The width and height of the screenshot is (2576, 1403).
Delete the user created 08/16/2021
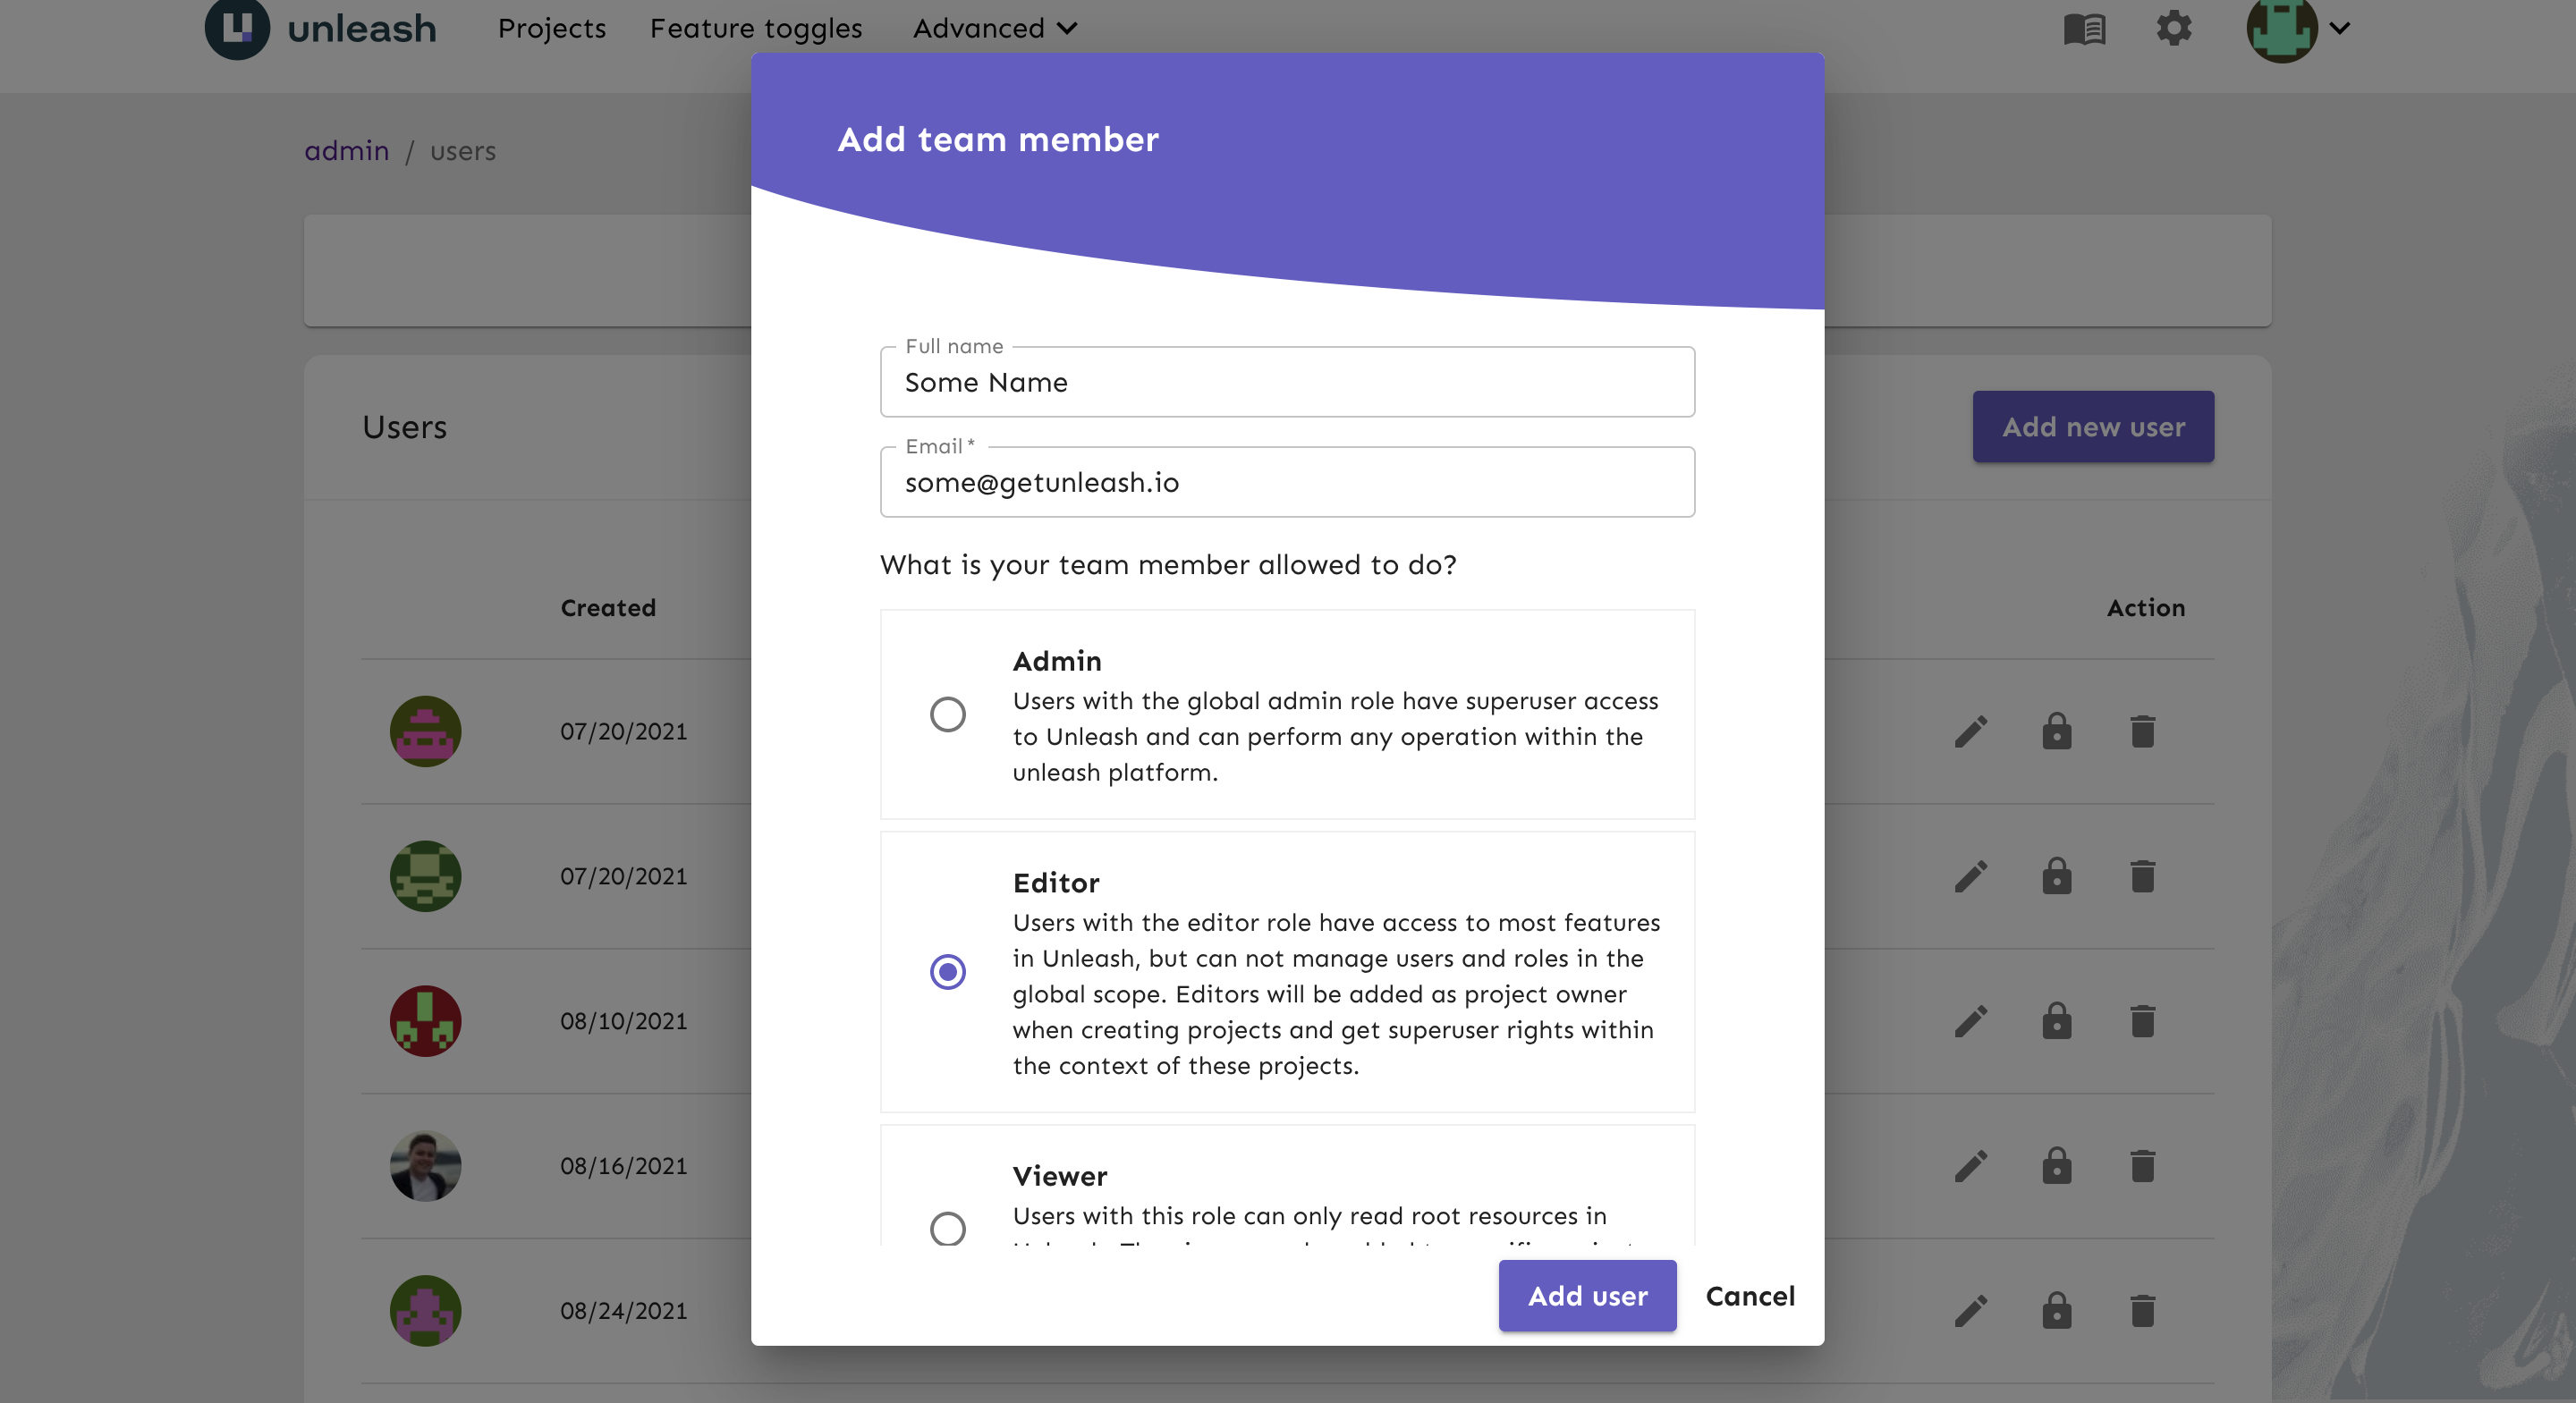[2142, 1166]
